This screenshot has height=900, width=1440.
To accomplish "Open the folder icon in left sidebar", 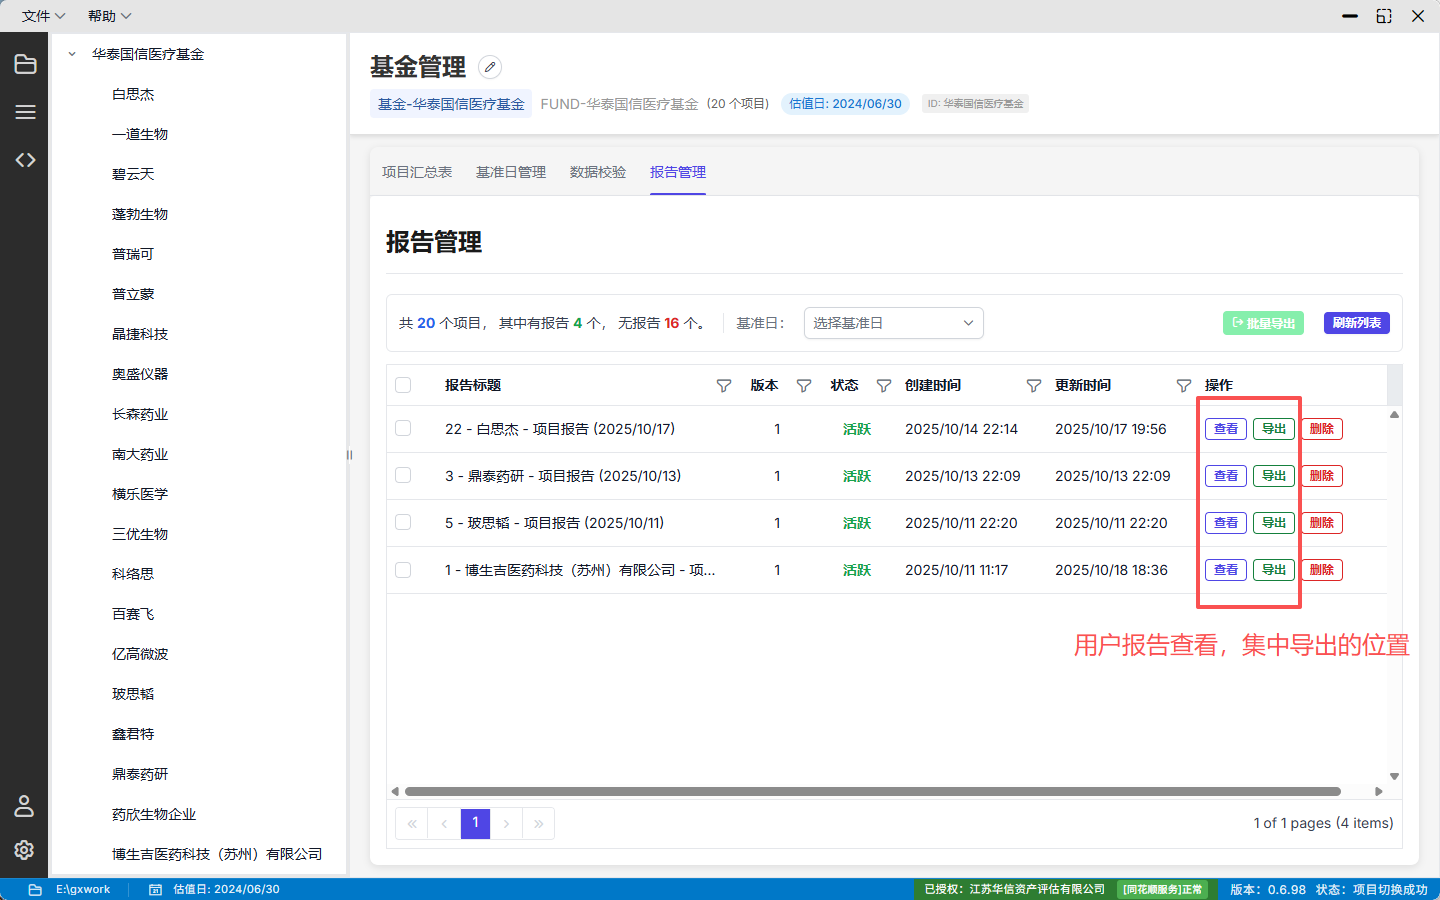I will point(25,65).
